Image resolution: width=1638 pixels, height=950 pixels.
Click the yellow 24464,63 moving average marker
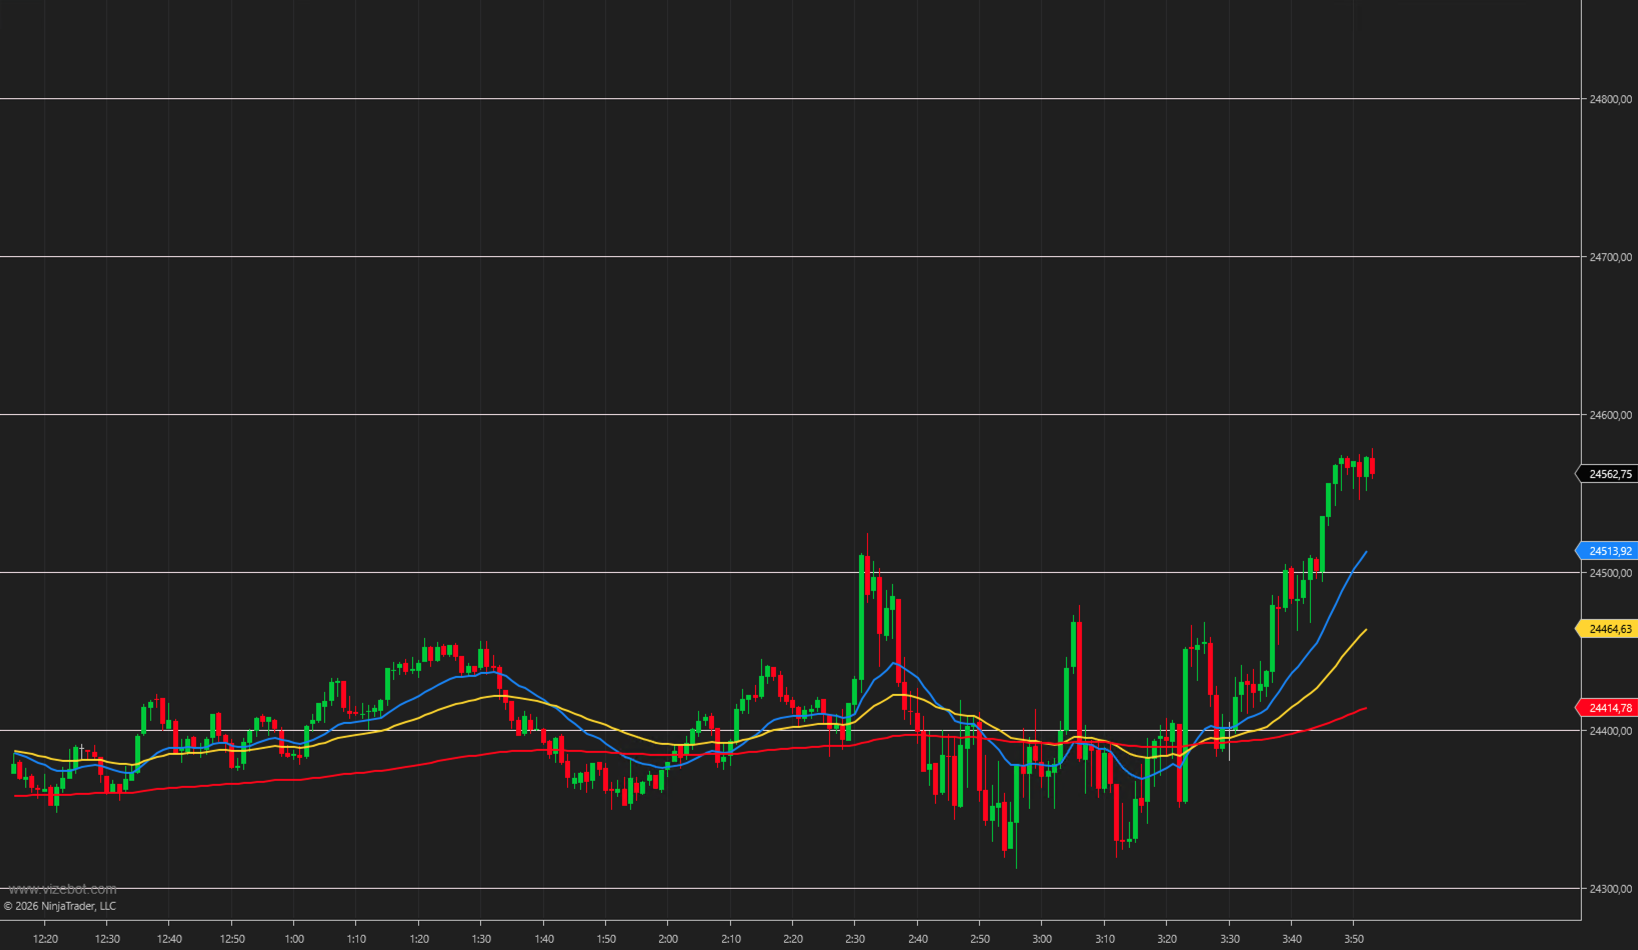point(1610,629)
